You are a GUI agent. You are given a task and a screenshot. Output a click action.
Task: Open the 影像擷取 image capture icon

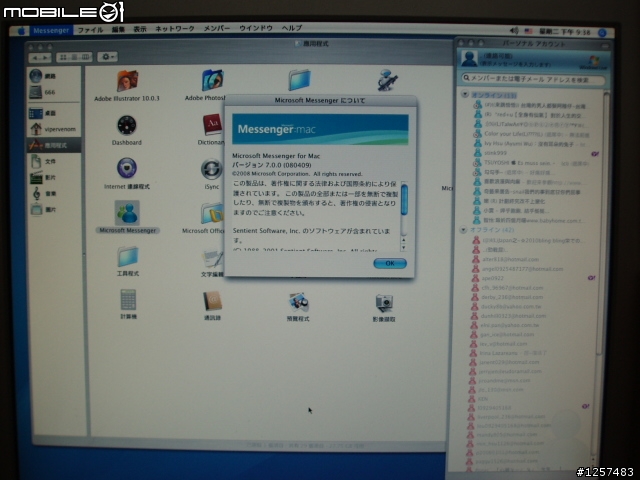point(384,304)
